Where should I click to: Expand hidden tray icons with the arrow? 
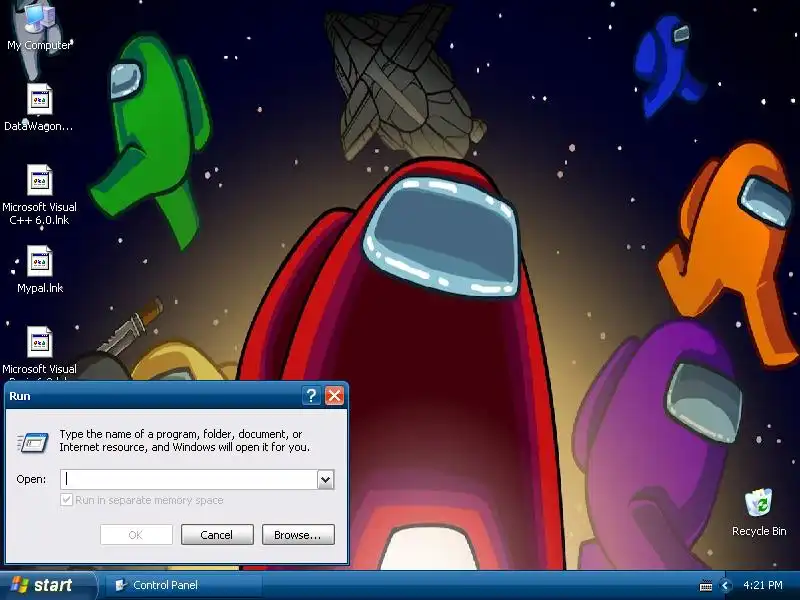(725, 586)
